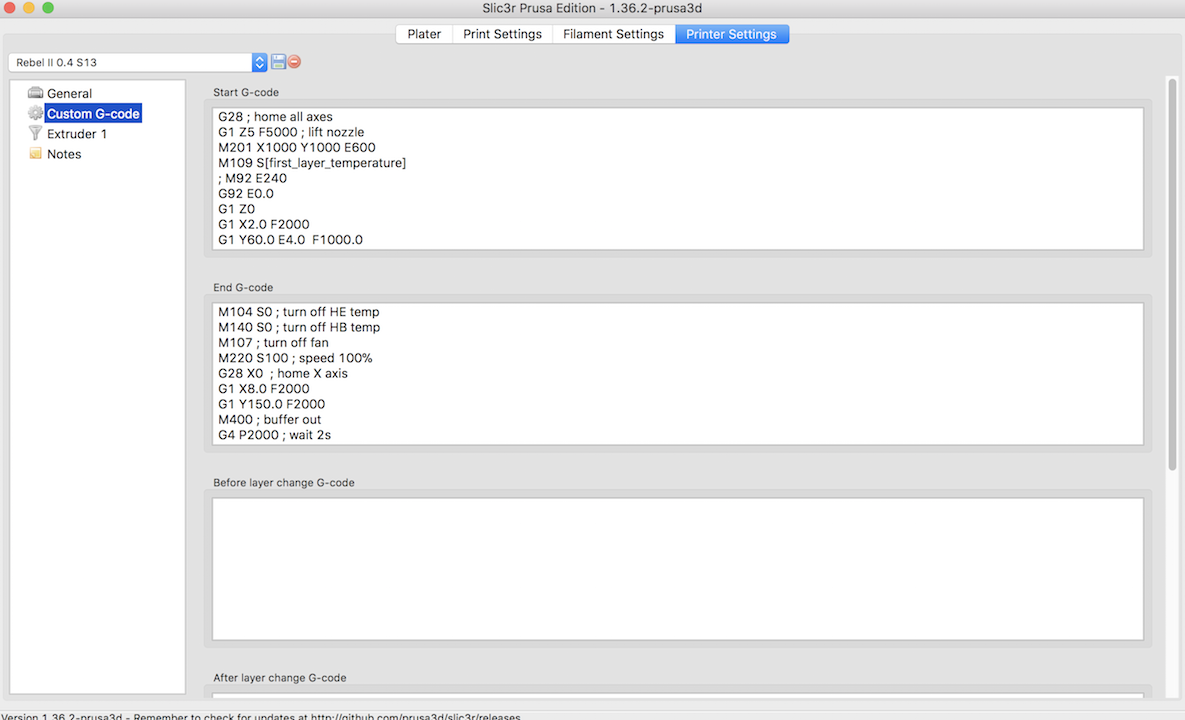The width and height of the screenshot is (1185, 720).
Task: Click the vertical scrollbar on the right
Action: tap(1172, 270)
